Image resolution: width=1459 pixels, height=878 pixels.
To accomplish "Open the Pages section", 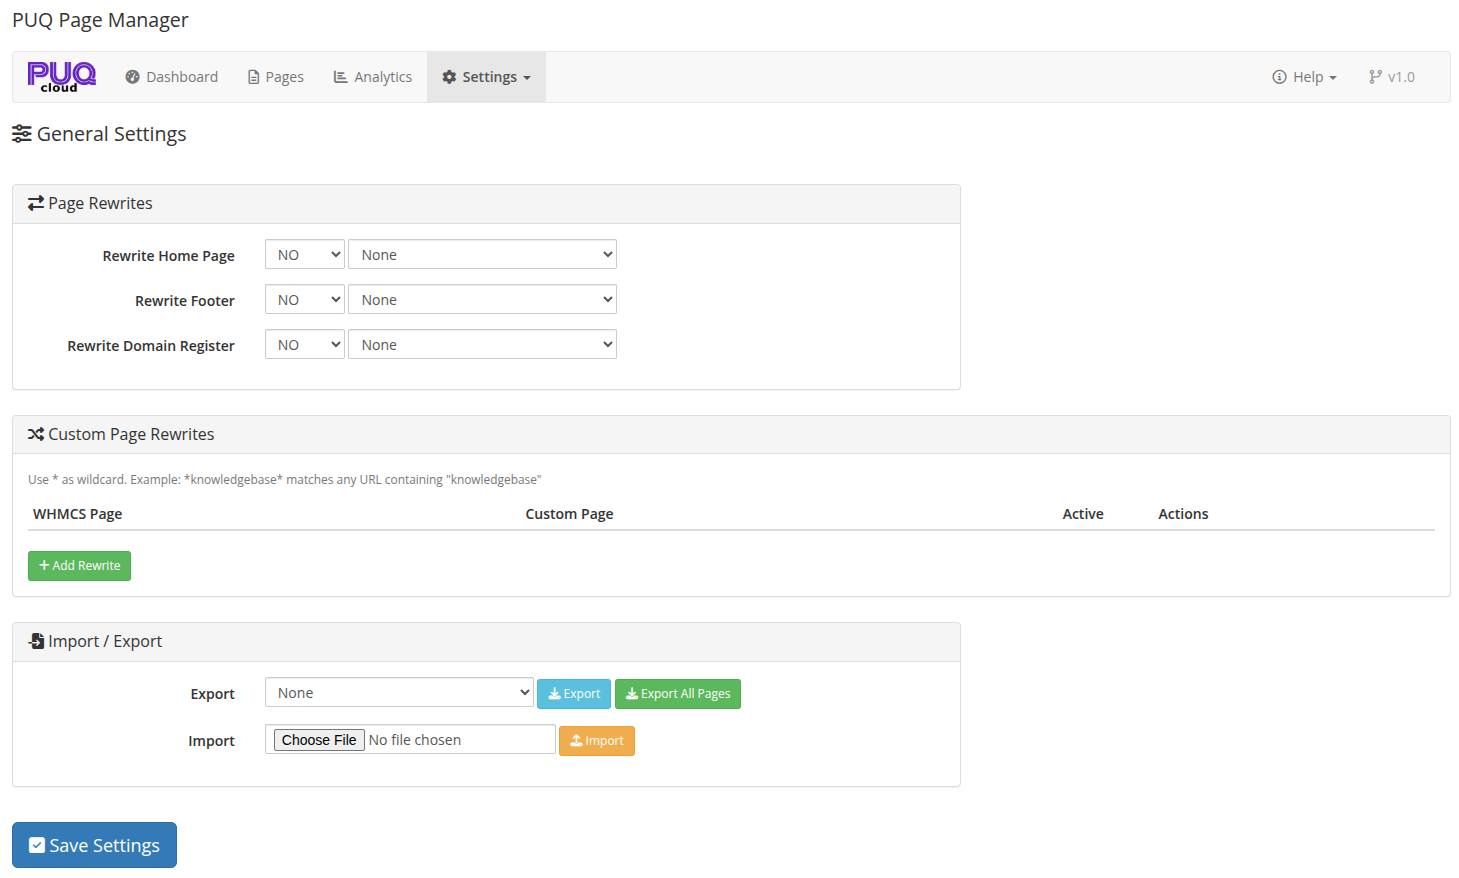I will point(275,76).
